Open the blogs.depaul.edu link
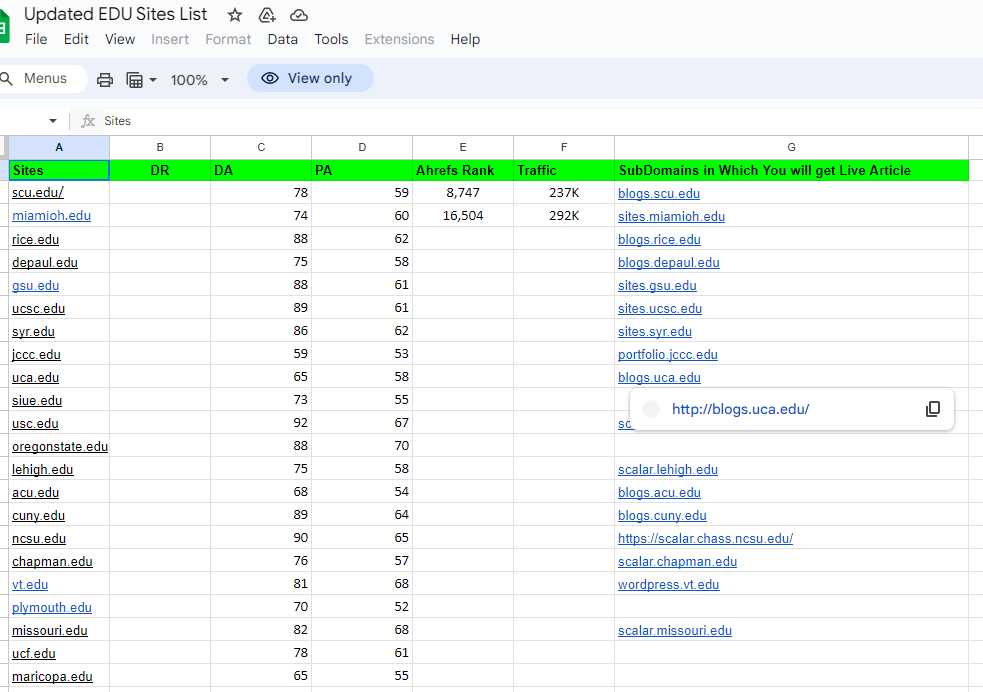This screenshot has height=692, width=983. 668,263
